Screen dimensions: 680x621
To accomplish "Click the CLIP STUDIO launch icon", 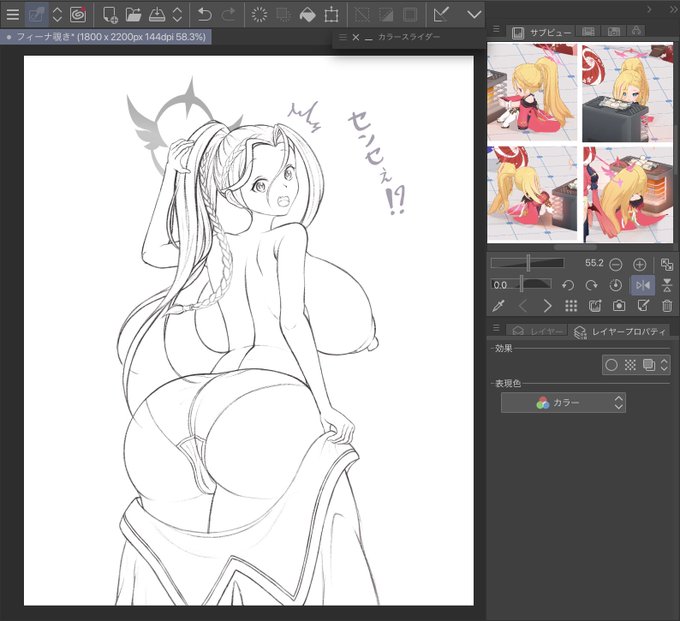I will click(36, 15).
